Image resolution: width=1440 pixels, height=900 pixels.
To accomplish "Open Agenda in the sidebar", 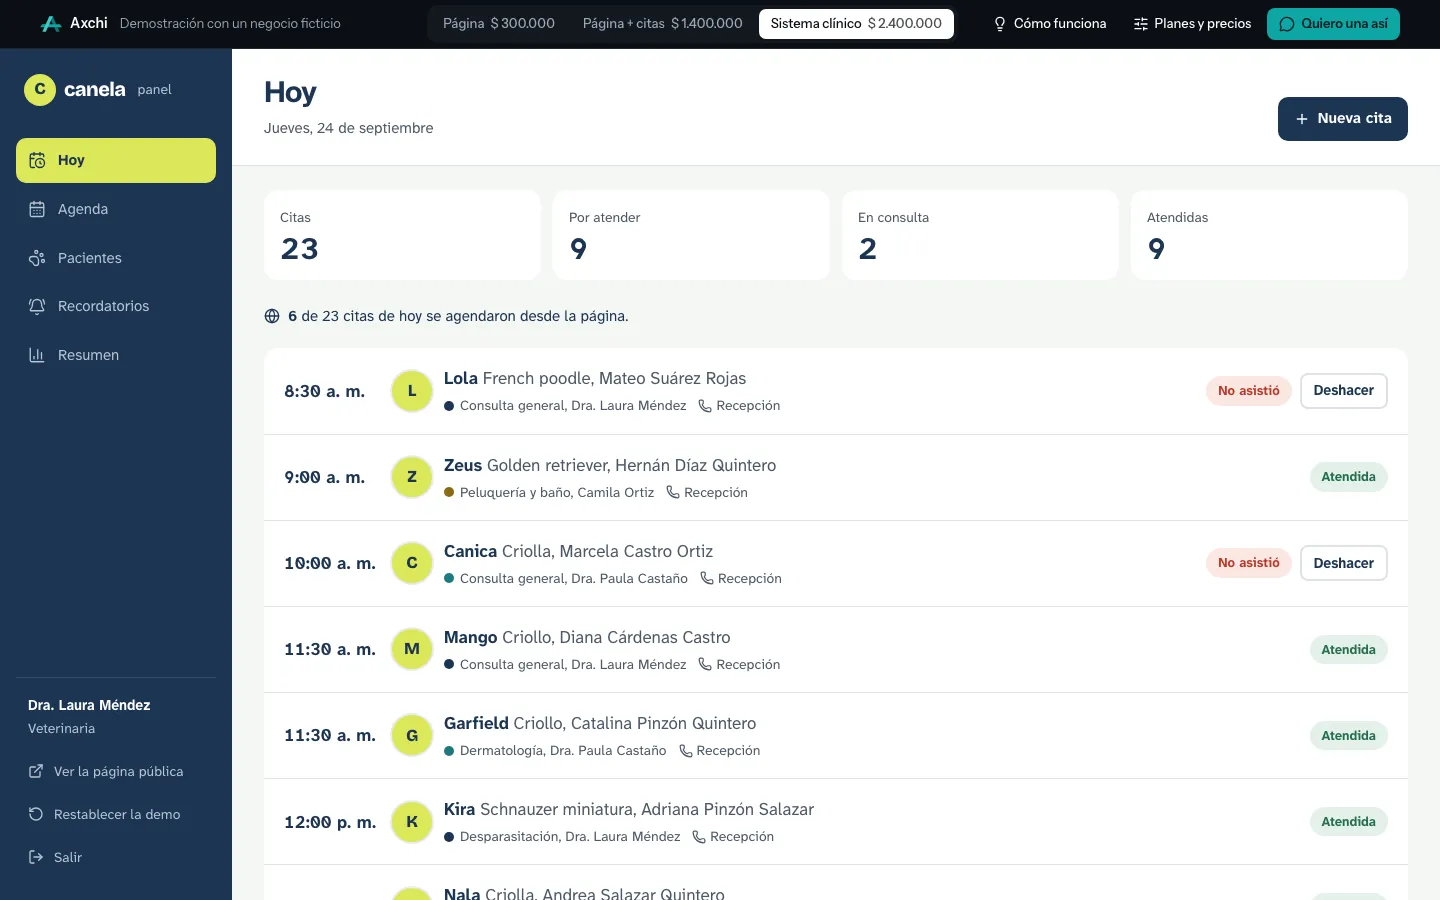I will pos(116,209).
